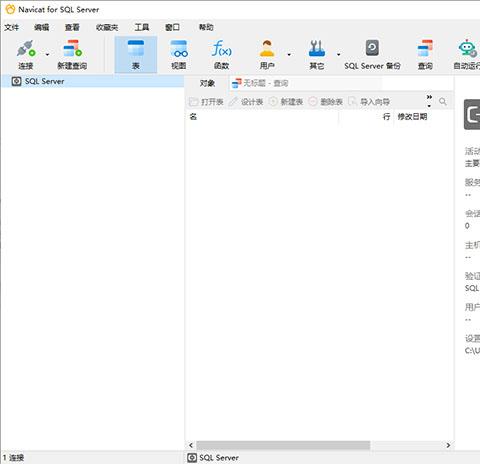Click the 名 column header
The width and height of the screenshot is (480, 464).
point(193,117)
